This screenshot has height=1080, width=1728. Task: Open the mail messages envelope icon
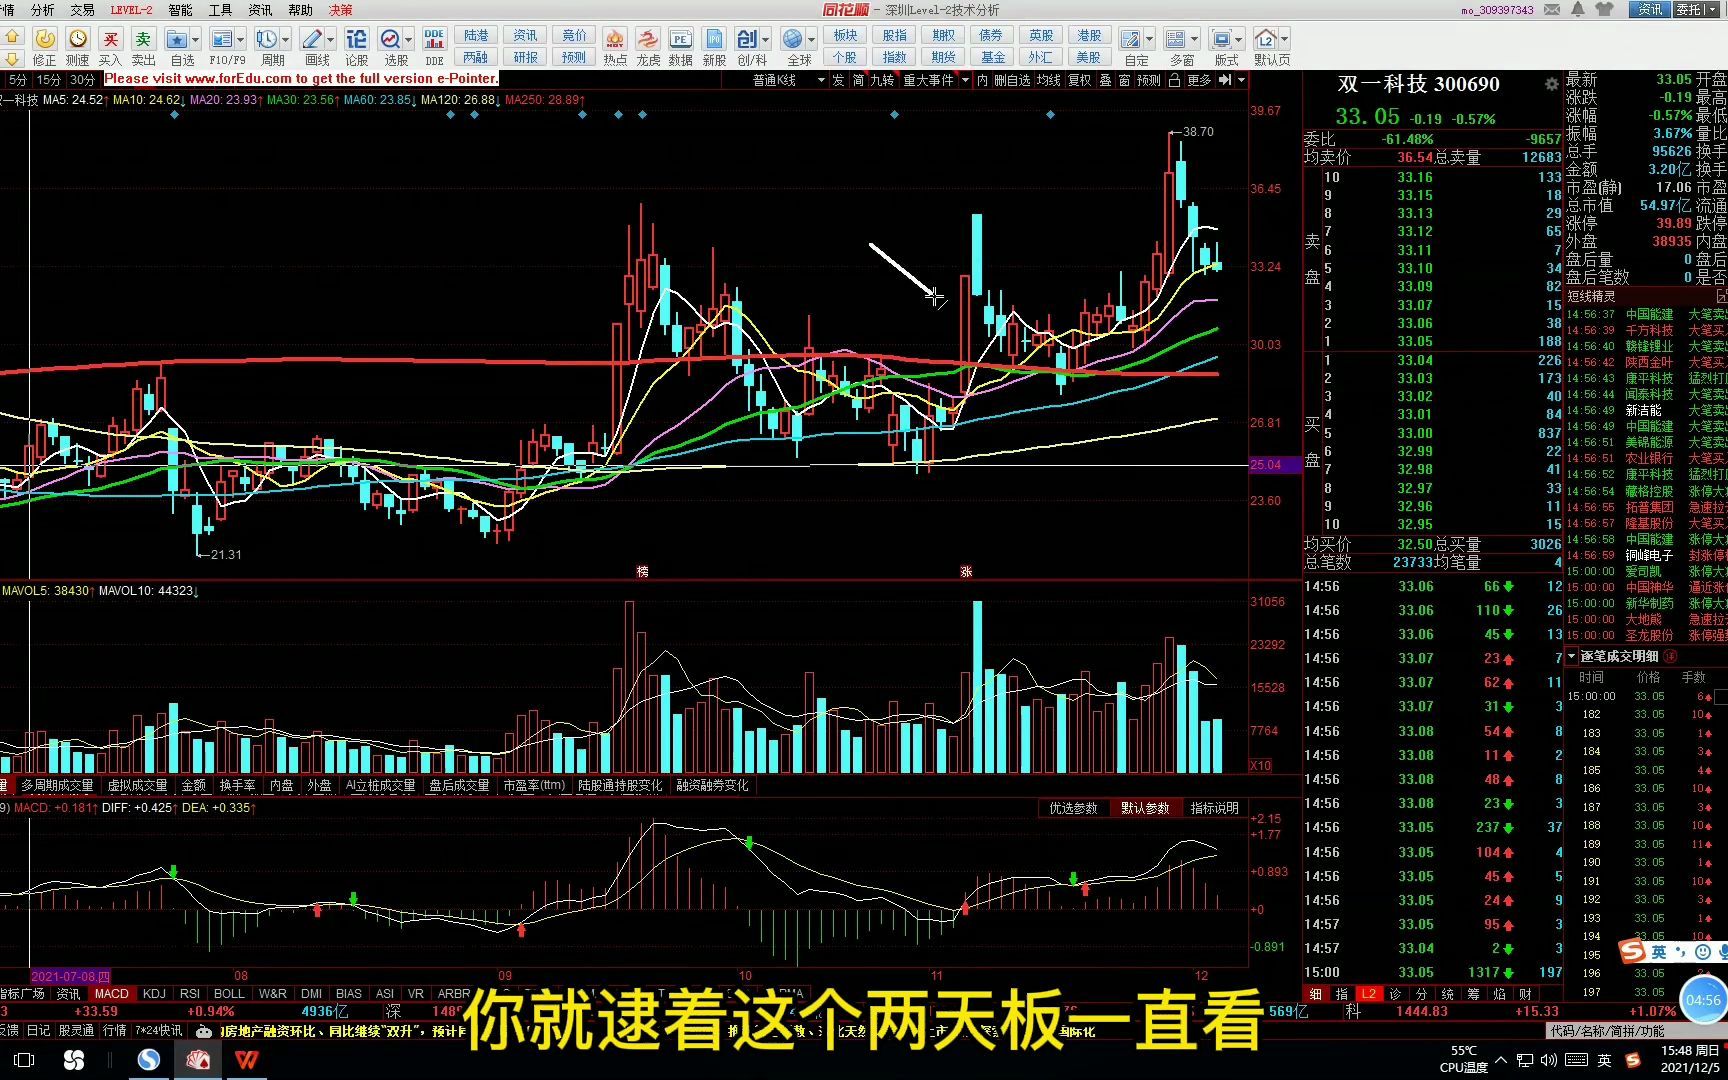click(1552, 10)
